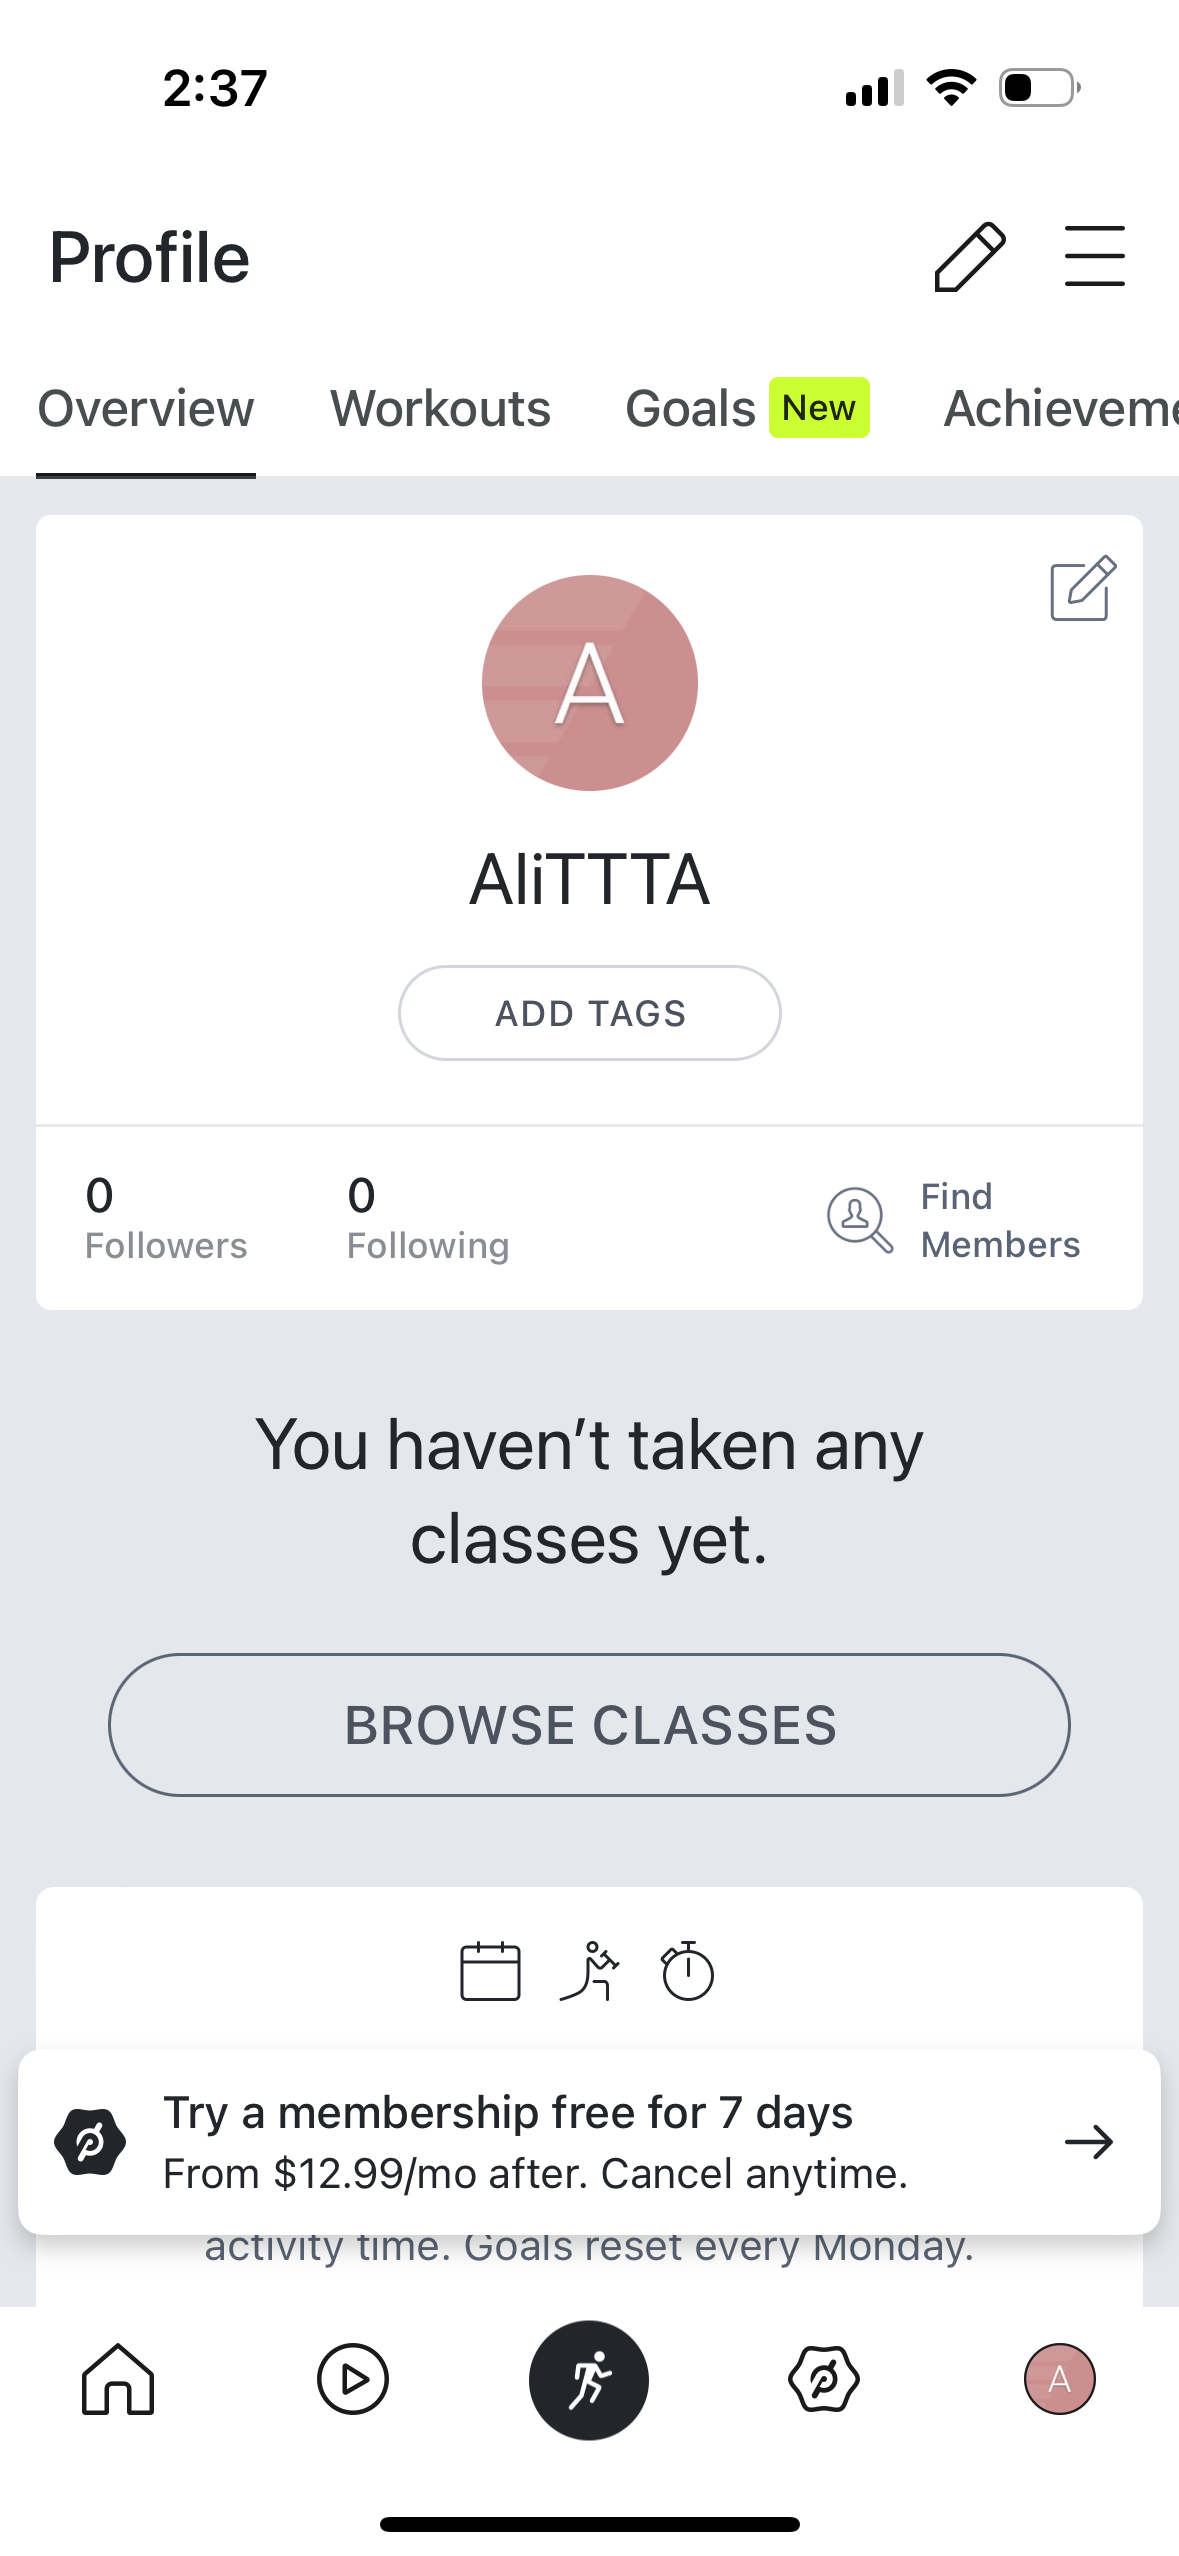Switch to the Workouts tab
Viewport: 1179px width, 2556px height.
(x=440, y=408)
